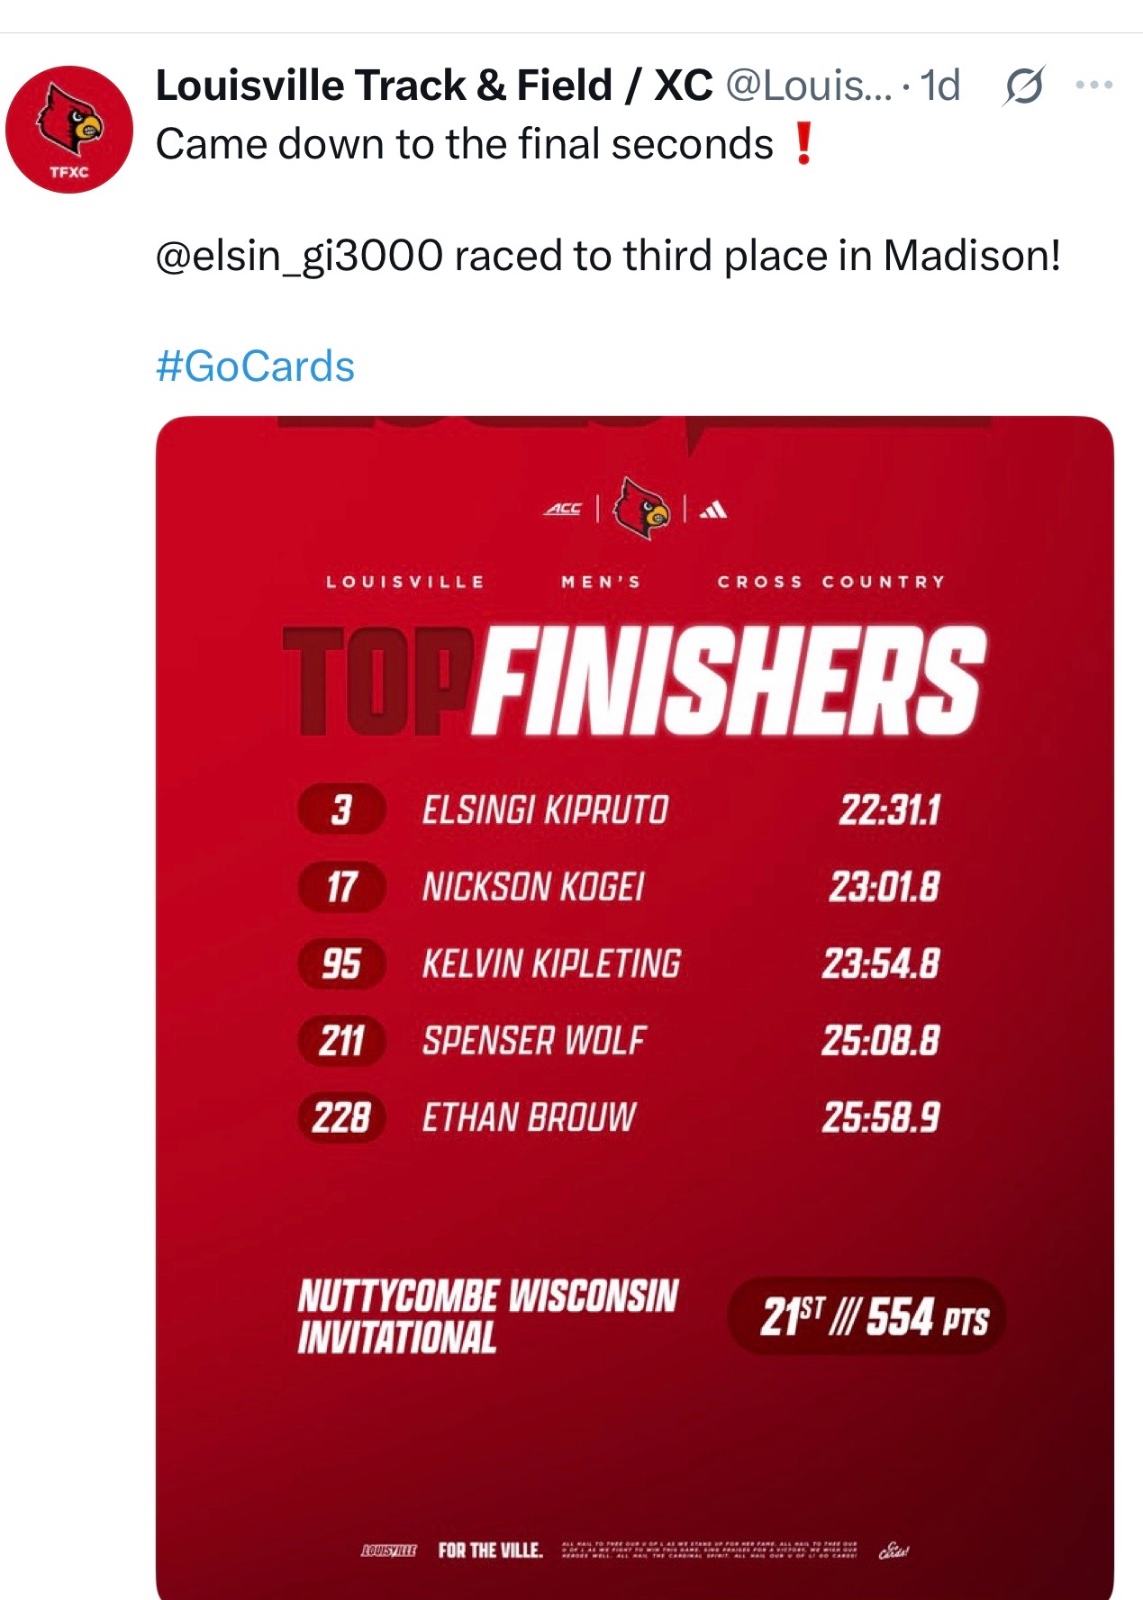The width and height of the screenshot is (1143, 1600).
Task: Open Louisville Track & Field profile avatar
Action: click(69, 130)
